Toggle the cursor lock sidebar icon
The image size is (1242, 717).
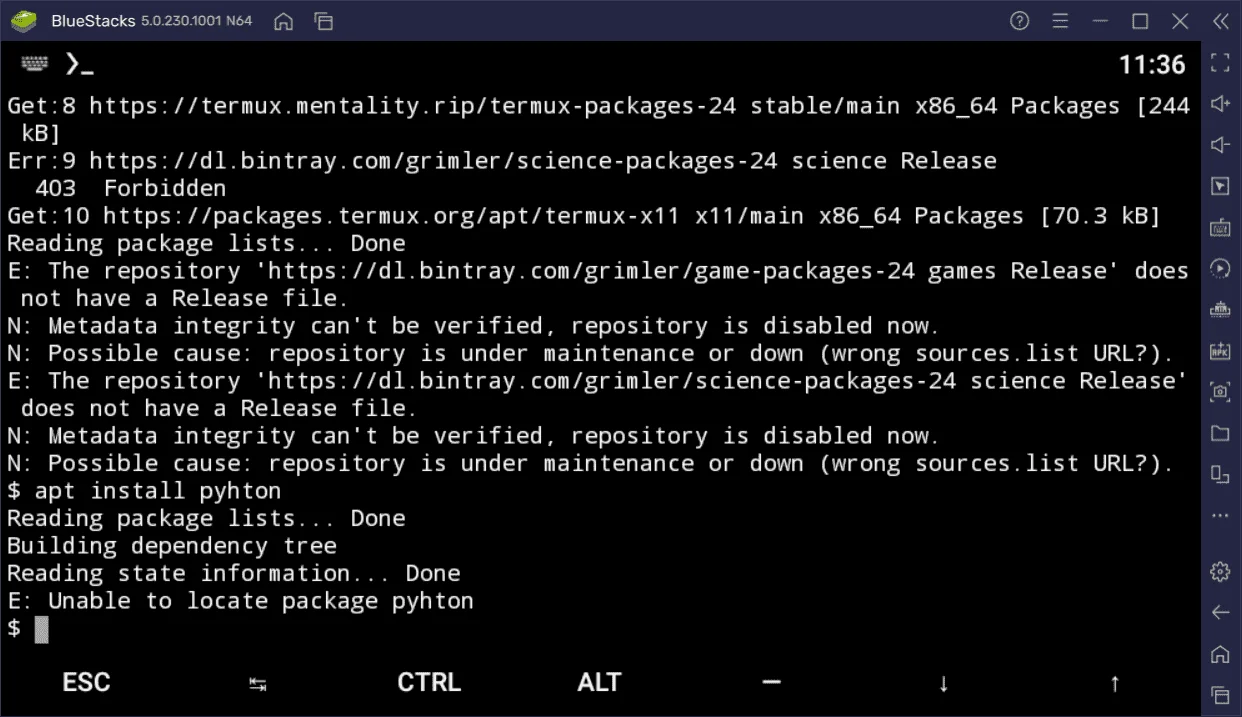pyautogui.click(x=1220, y=186)
